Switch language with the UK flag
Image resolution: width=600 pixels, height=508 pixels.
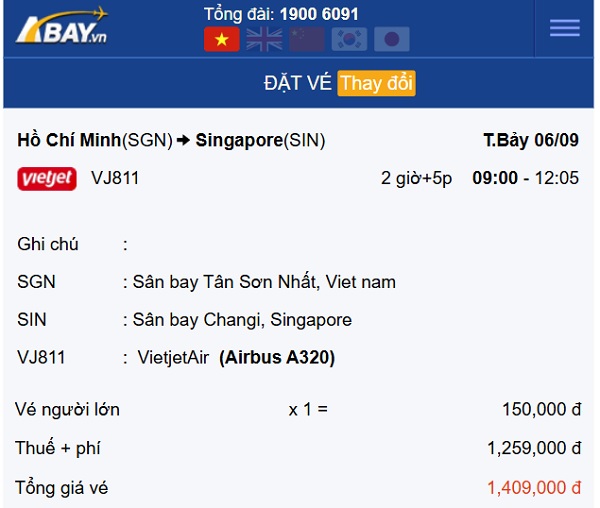tap(264, 39)
